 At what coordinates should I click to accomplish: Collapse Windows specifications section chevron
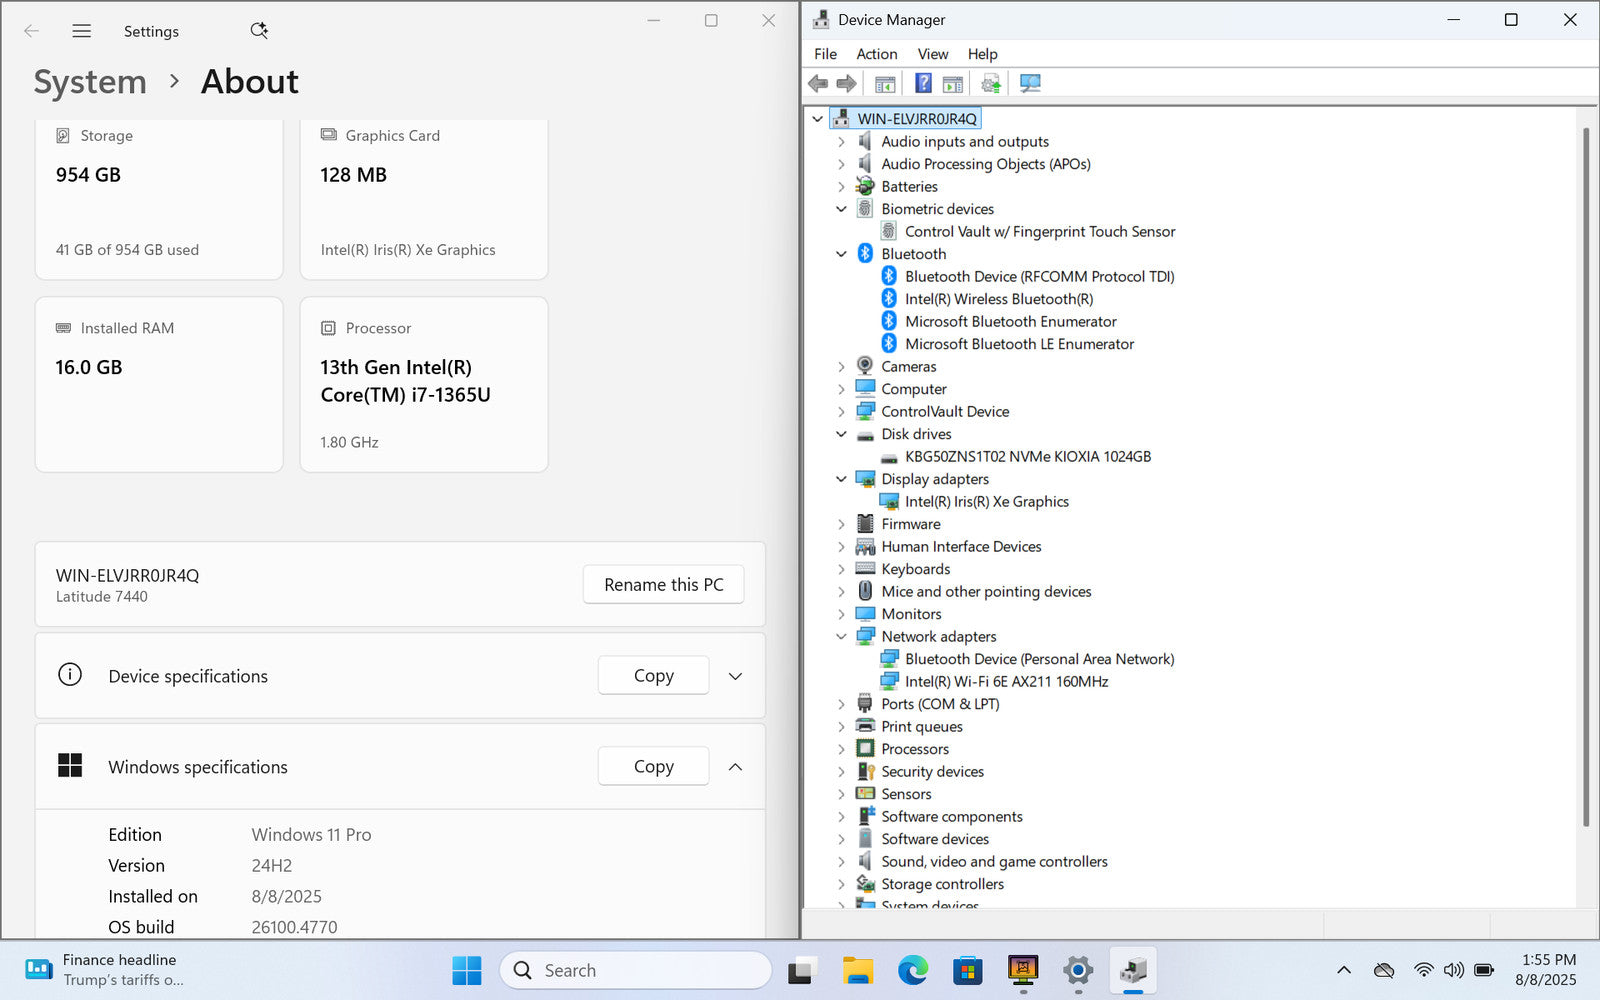click(735, 767)
